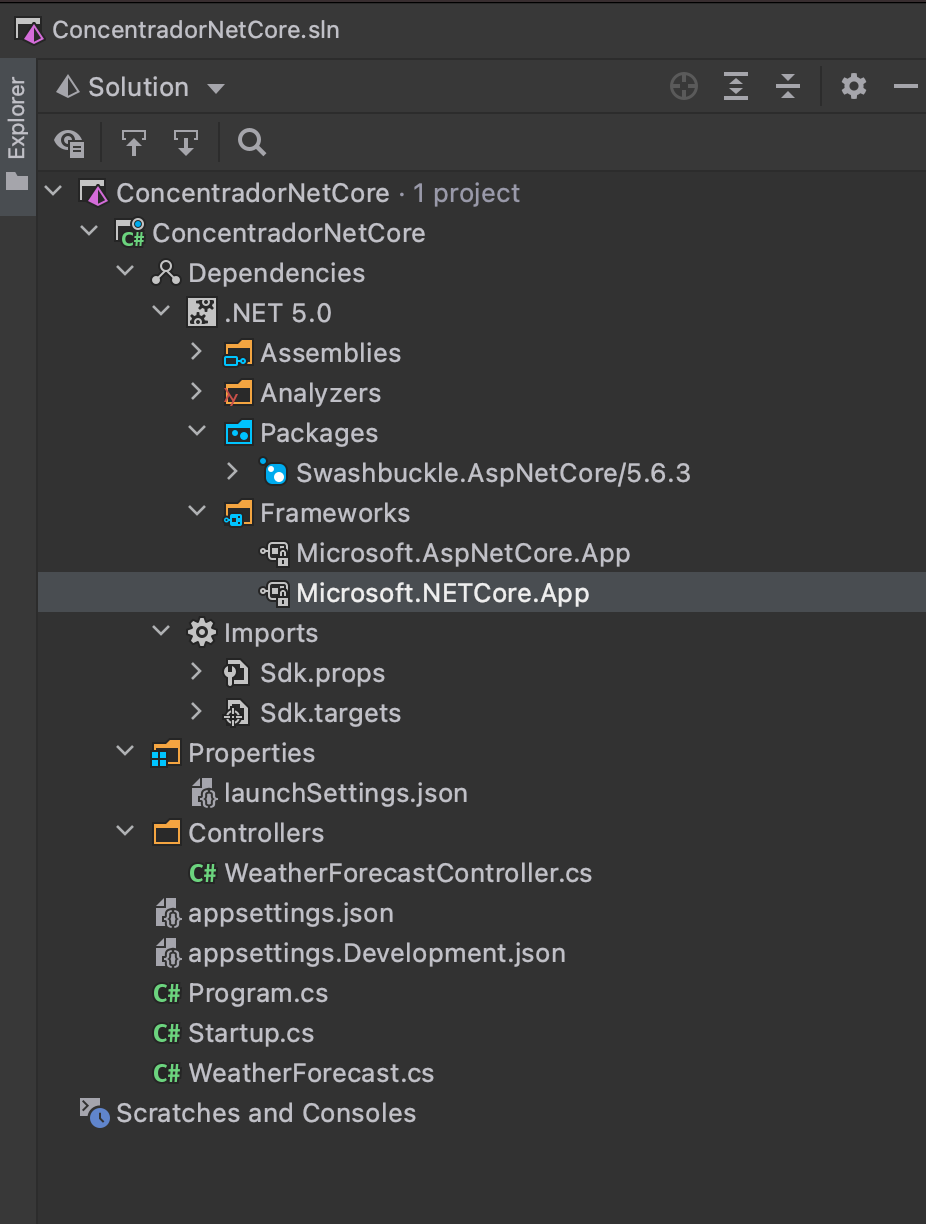Expand the Assemblies node
The image size is (926, 1224).
coord(196,352)
